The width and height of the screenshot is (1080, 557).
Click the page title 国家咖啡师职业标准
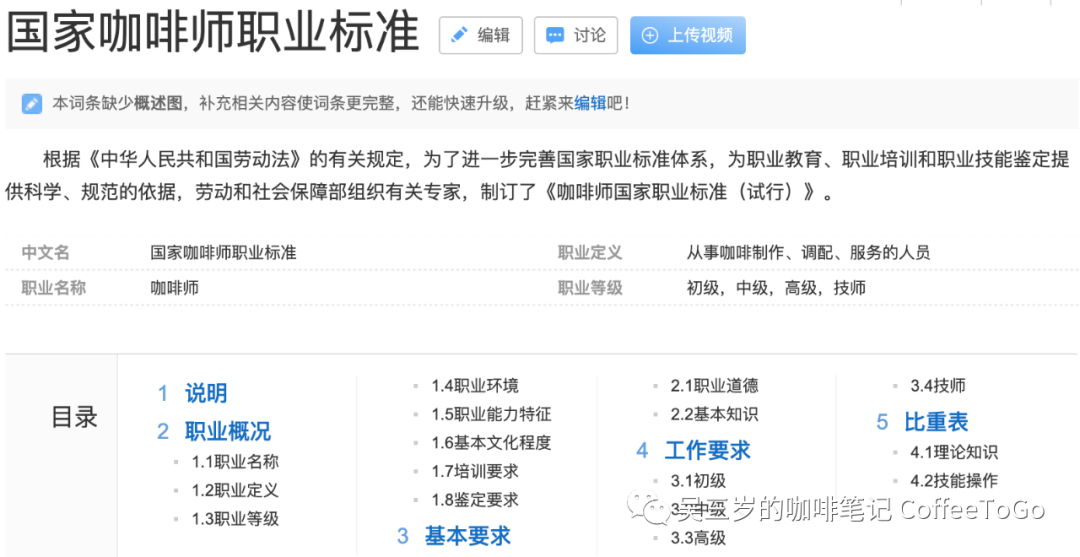(x=213, y=34)
